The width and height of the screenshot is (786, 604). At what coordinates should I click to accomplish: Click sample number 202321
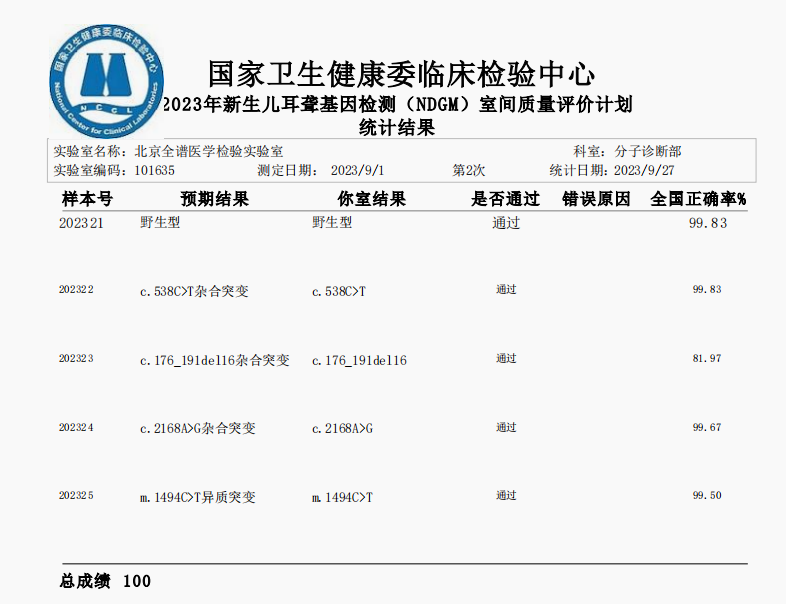click(x=81, y=223)
